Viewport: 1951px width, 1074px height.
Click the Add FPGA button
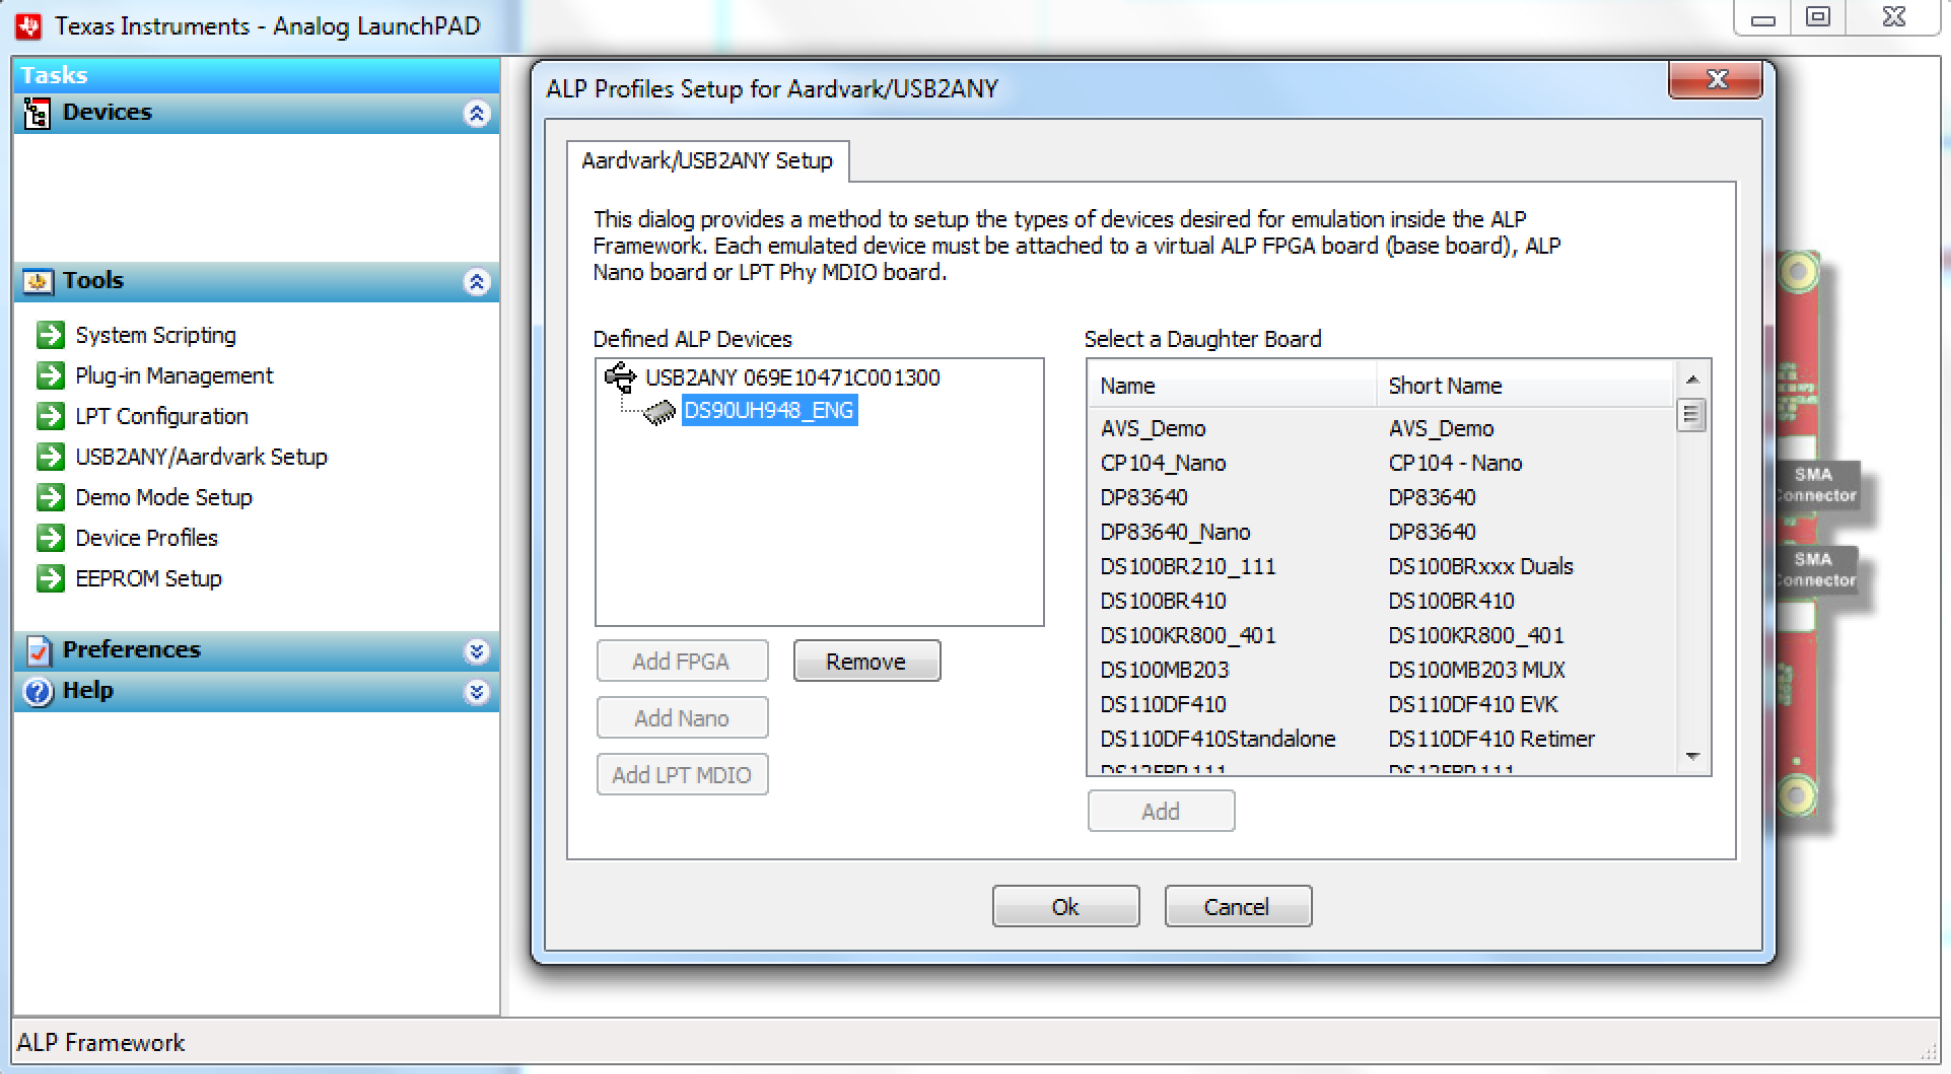click(682, 661)
